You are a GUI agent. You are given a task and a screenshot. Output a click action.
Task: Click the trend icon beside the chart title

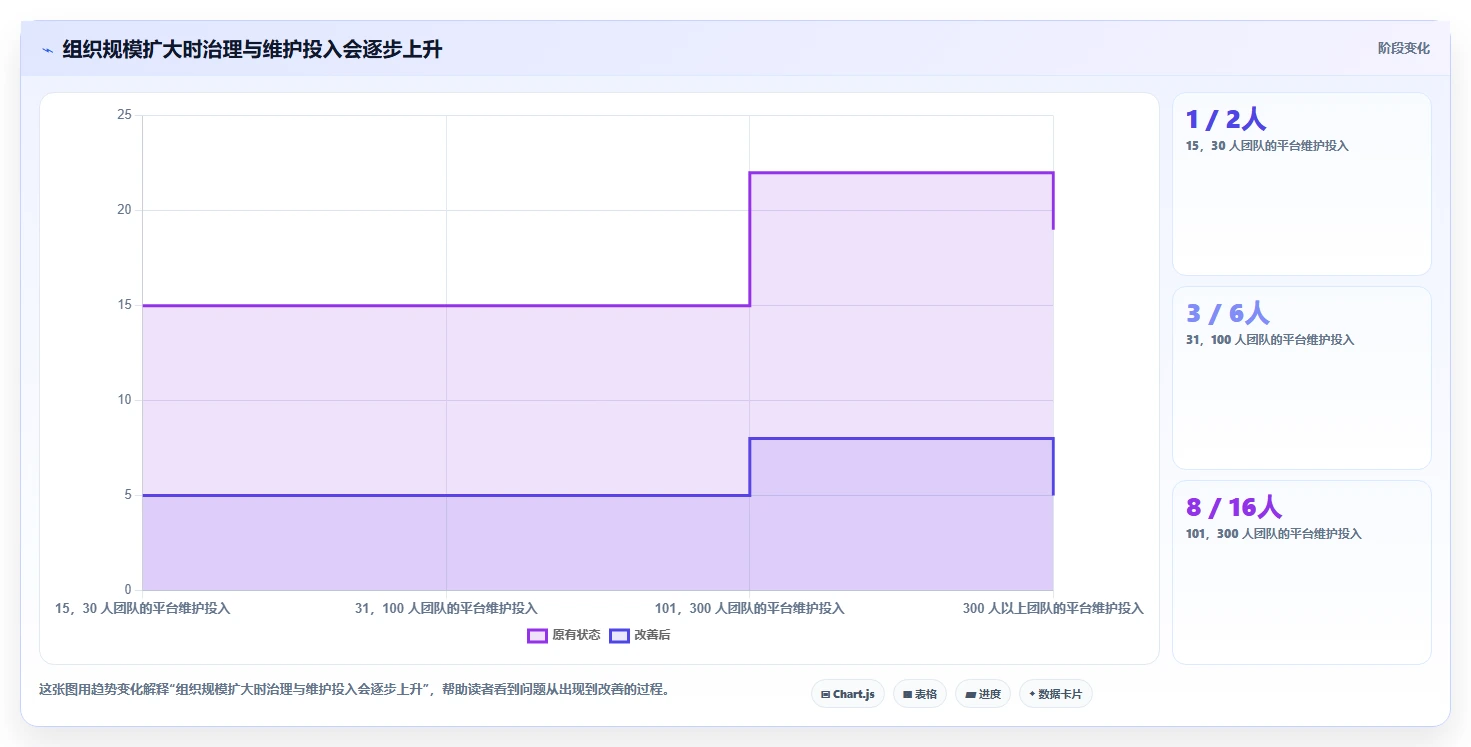click(x=47, y=50)
